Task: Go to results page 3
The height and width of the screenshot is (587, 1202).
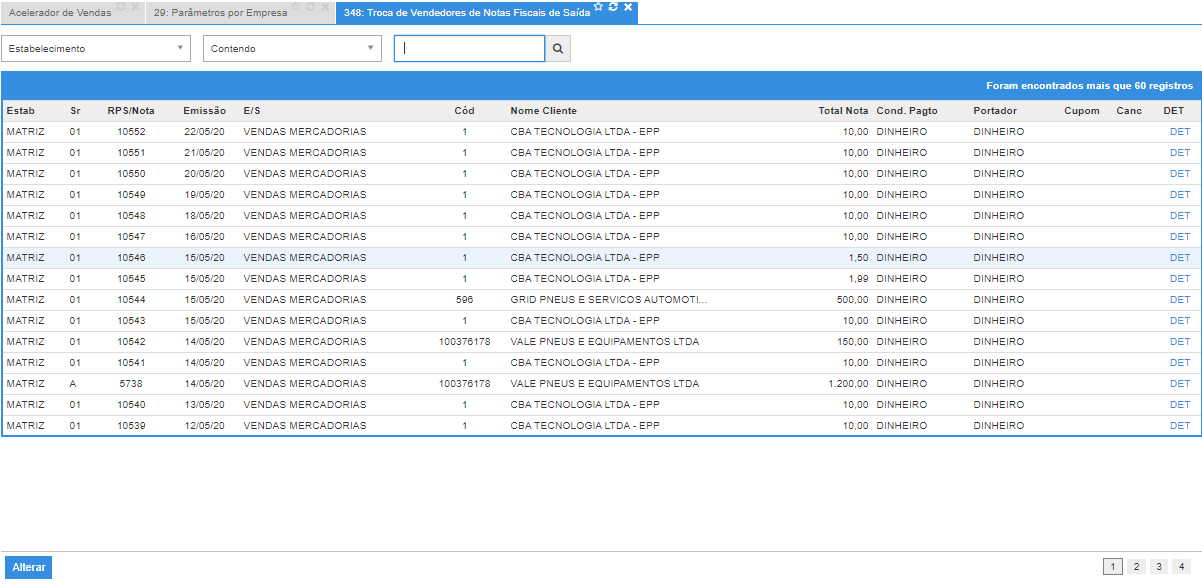Action: [1159, 567]
